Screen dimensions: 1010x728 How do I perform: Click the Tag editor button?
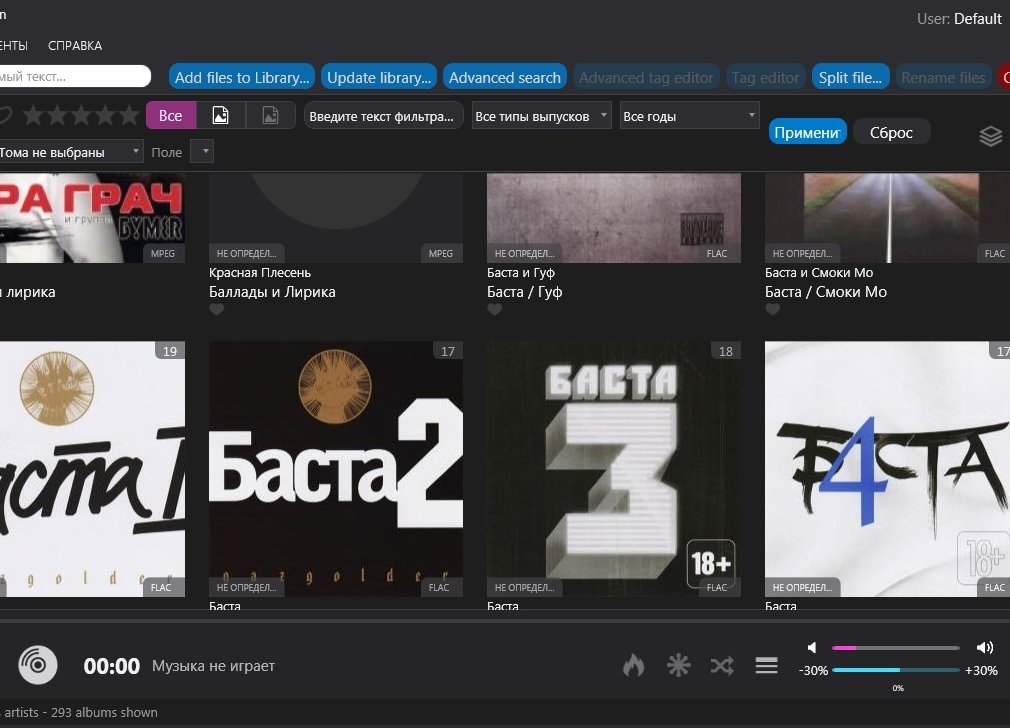pos(765,77)
